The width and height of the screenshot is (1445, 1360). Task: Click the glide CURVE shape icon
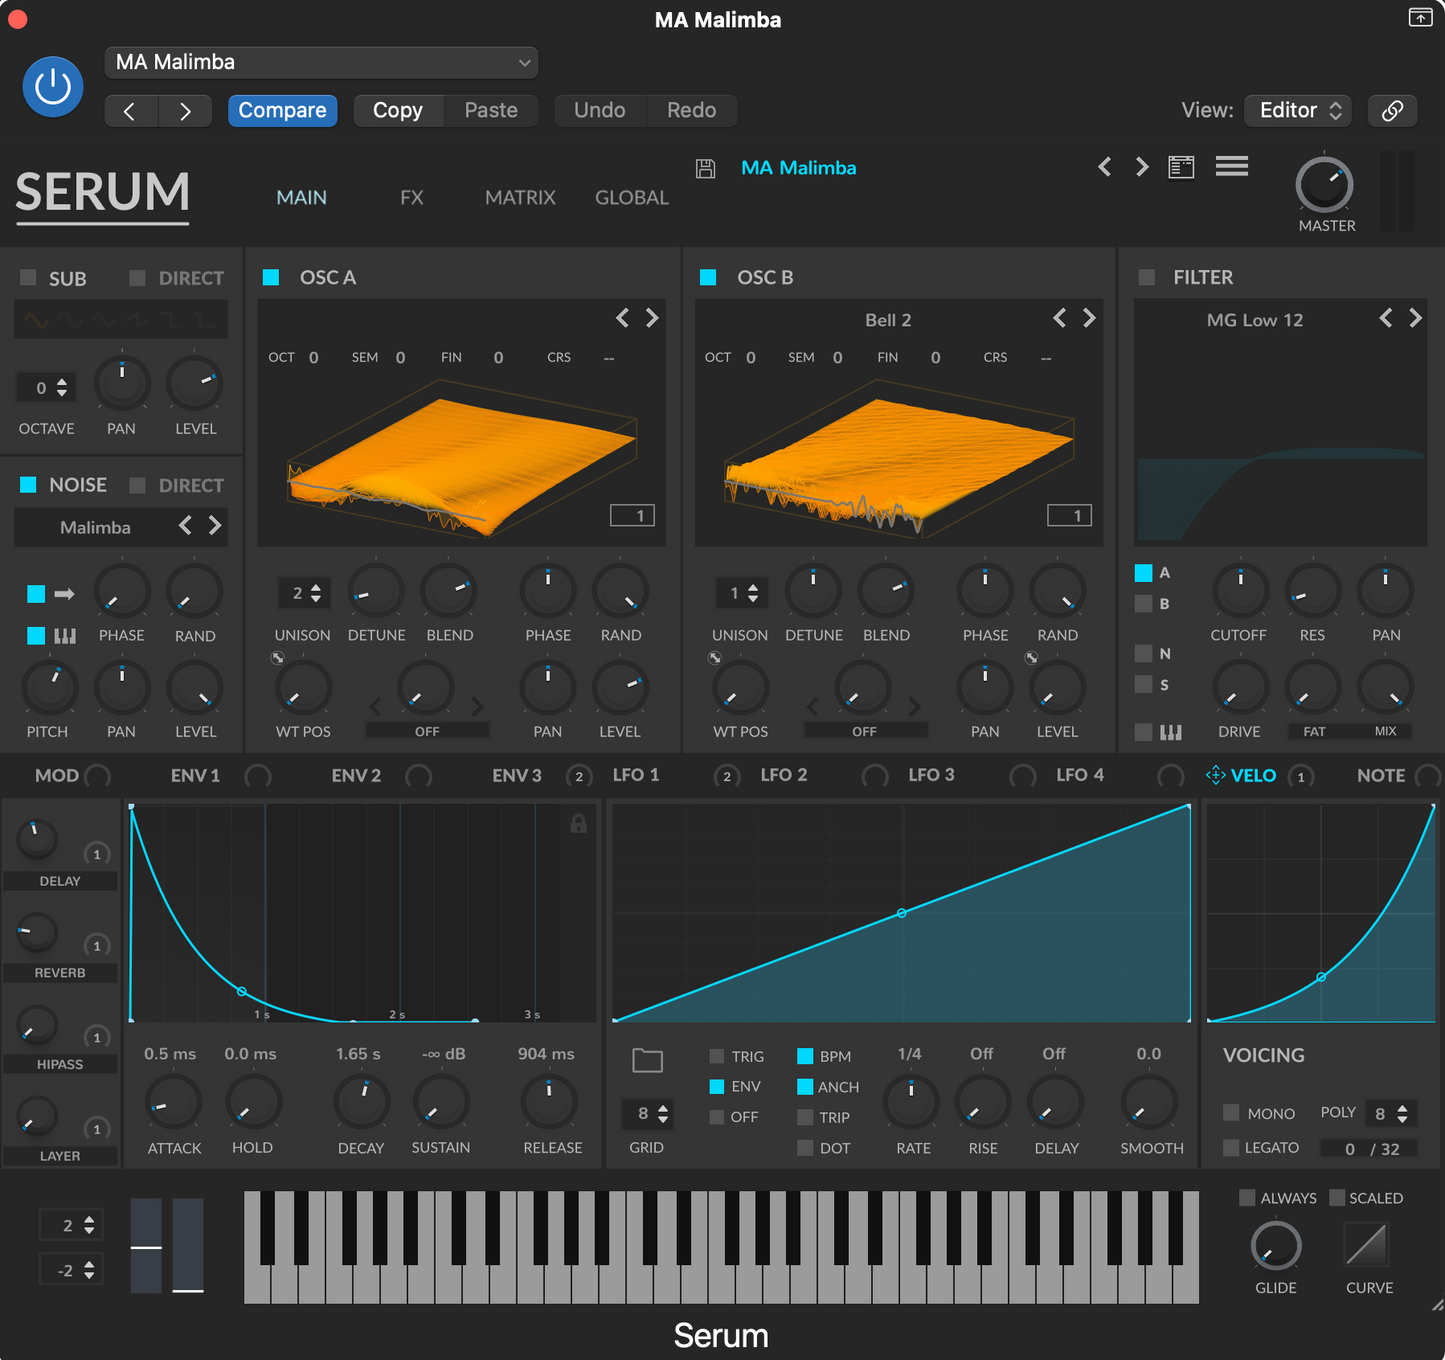(1366, 1246)
